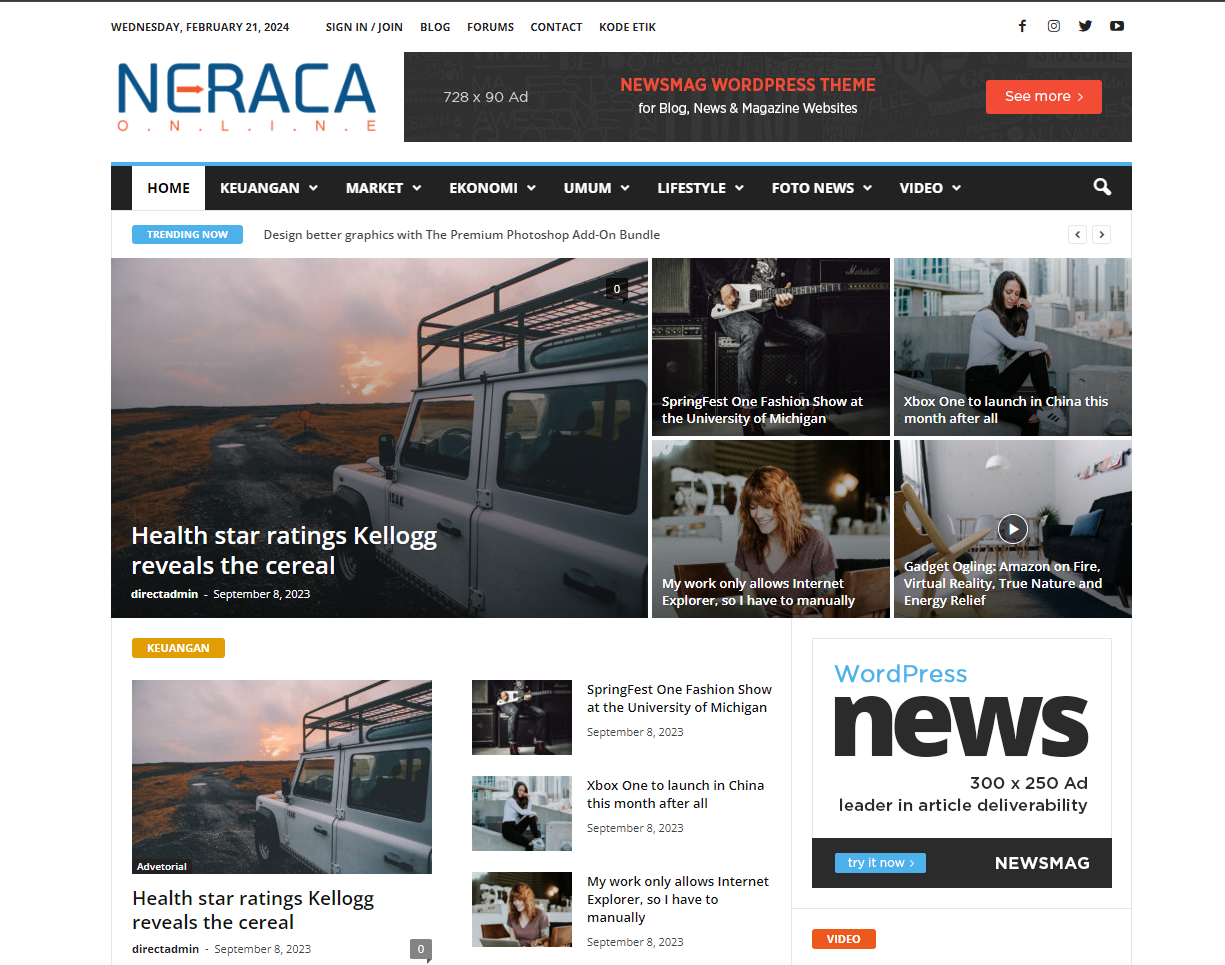The width and height of the screenshot is (1225, 965).
Task: Open the Instagram social icon
Action: pos(1054,26)
